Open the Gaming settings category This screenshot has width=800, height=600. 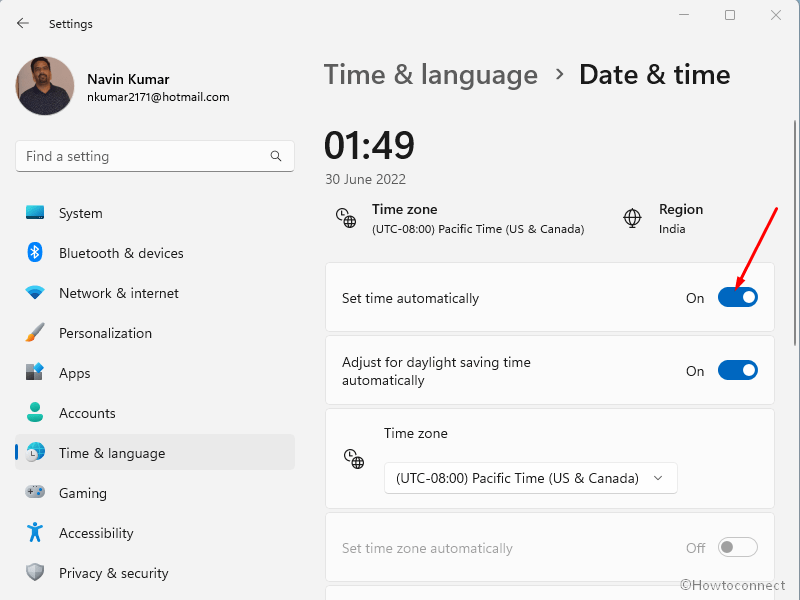(83, 493)
